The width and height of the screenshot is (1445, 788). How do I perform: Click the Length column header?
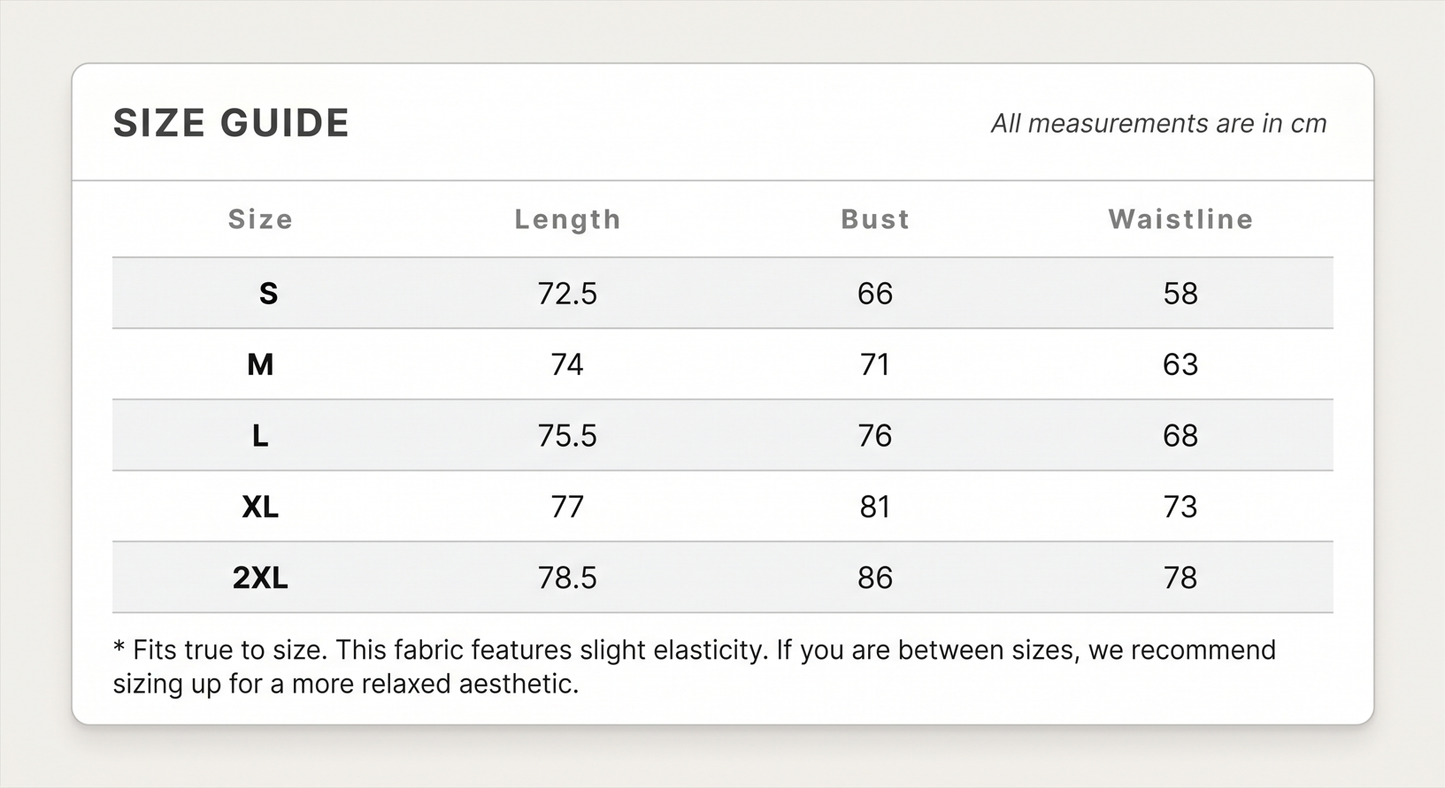coord(567,219)
